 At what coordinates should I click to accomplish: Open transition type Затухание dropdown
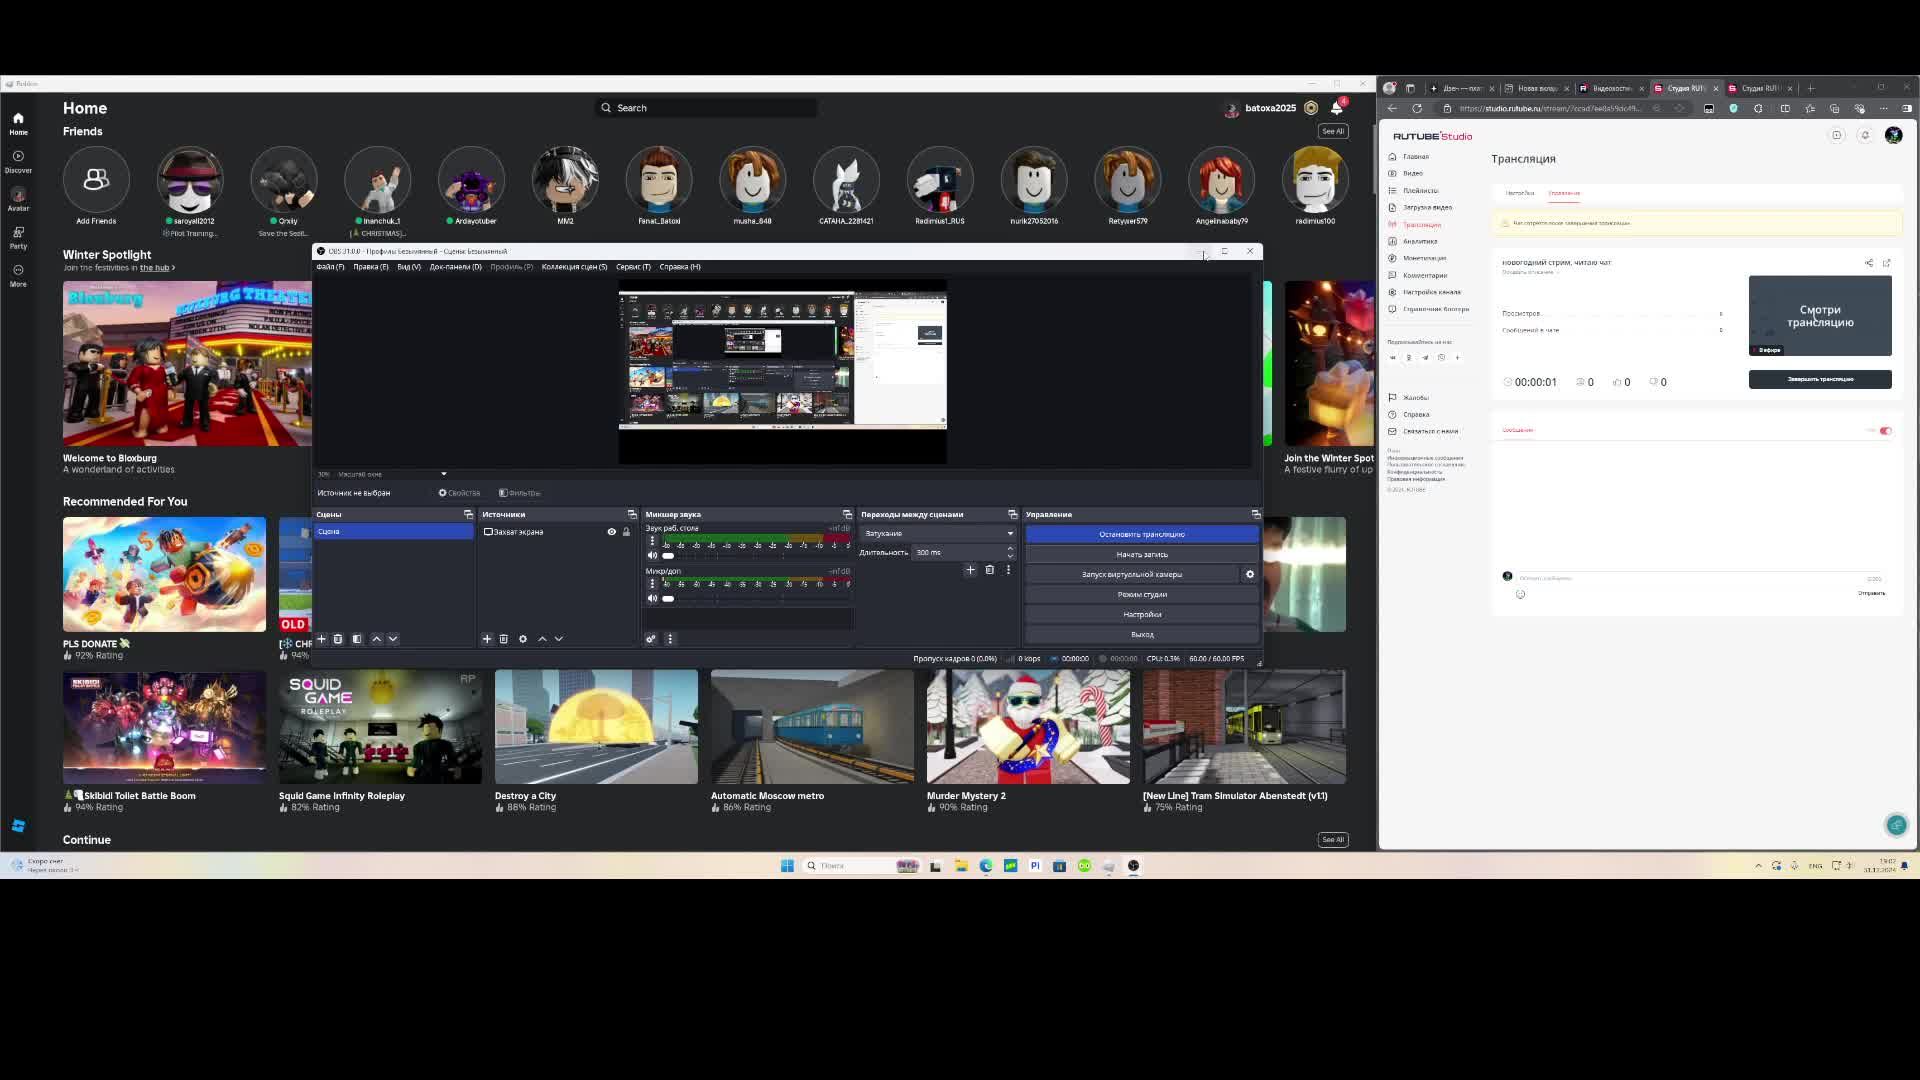[x=939, y=534]
